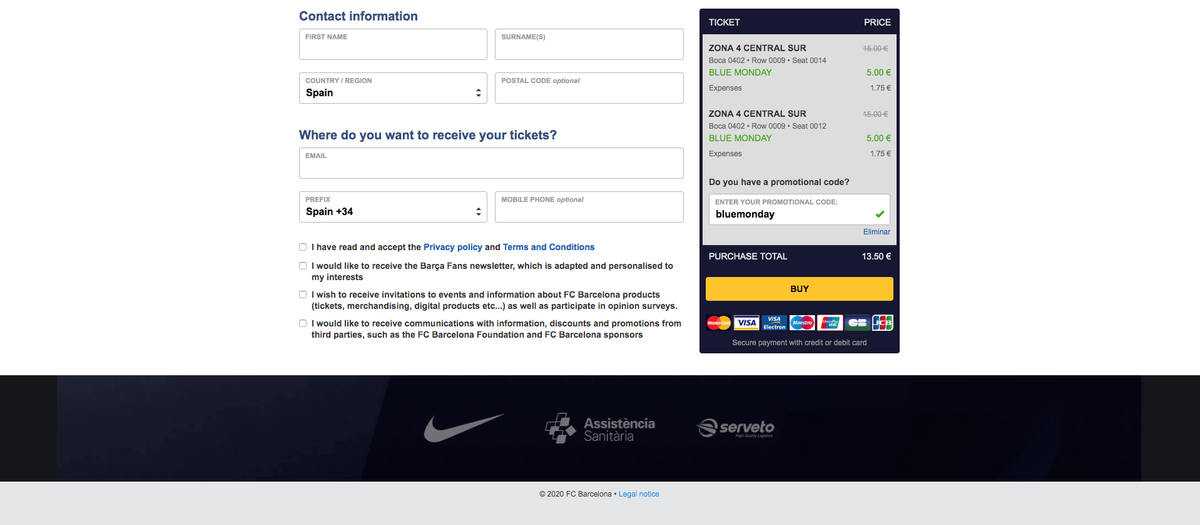Click the Serveto sponsor logo

click(735, 429)
